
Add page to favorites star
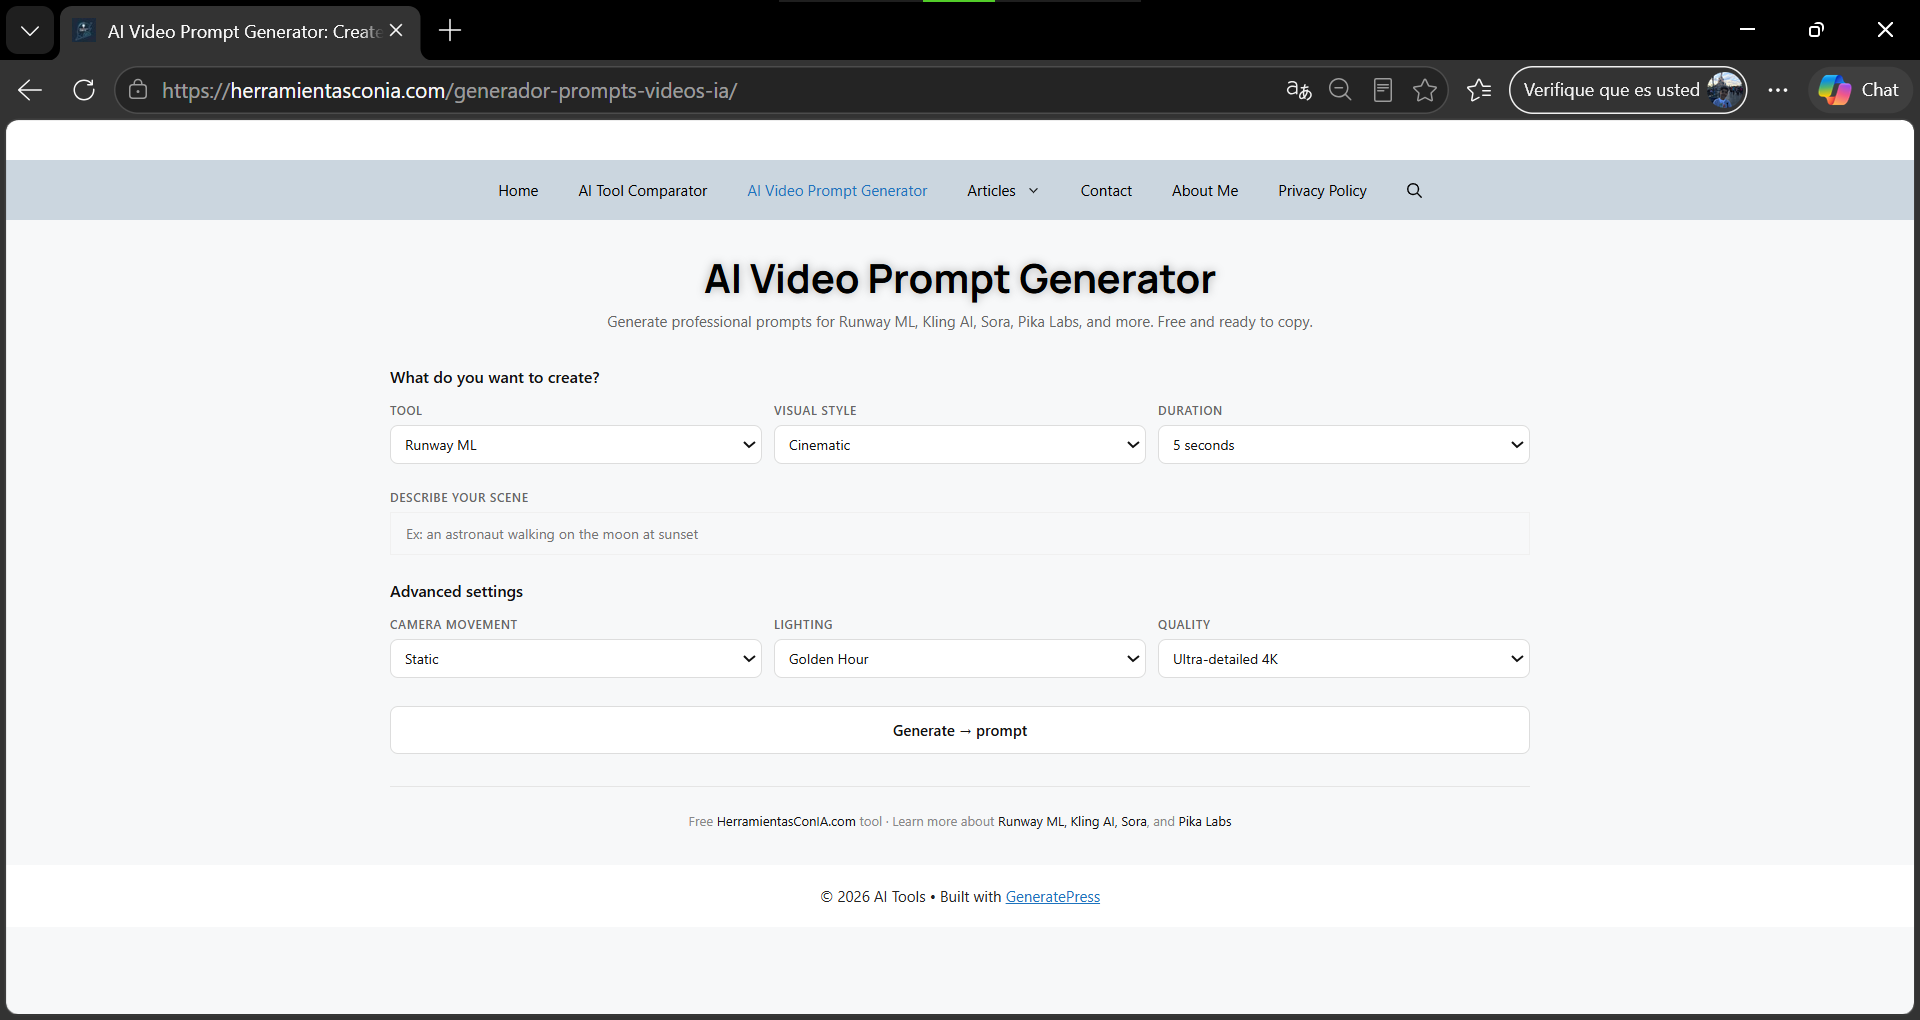pyautogui.click(x=1425, y=90)
